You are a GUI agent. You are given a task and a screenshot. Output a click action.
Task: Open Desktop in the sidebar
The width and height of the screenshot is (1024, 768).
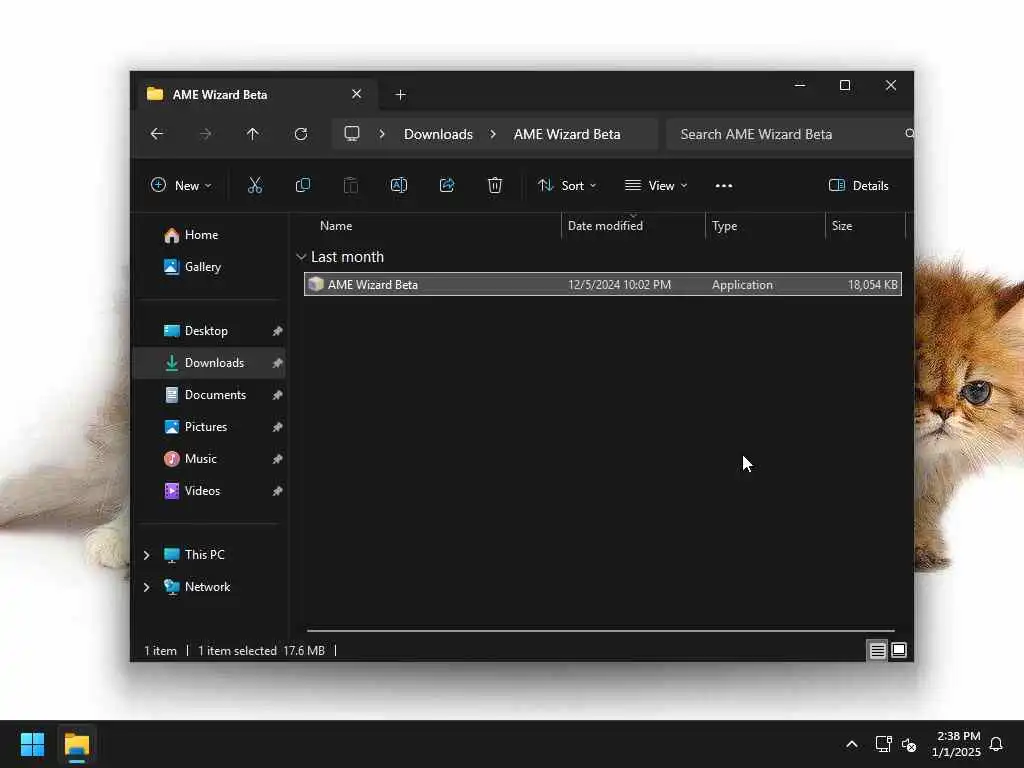click(206, 330)
